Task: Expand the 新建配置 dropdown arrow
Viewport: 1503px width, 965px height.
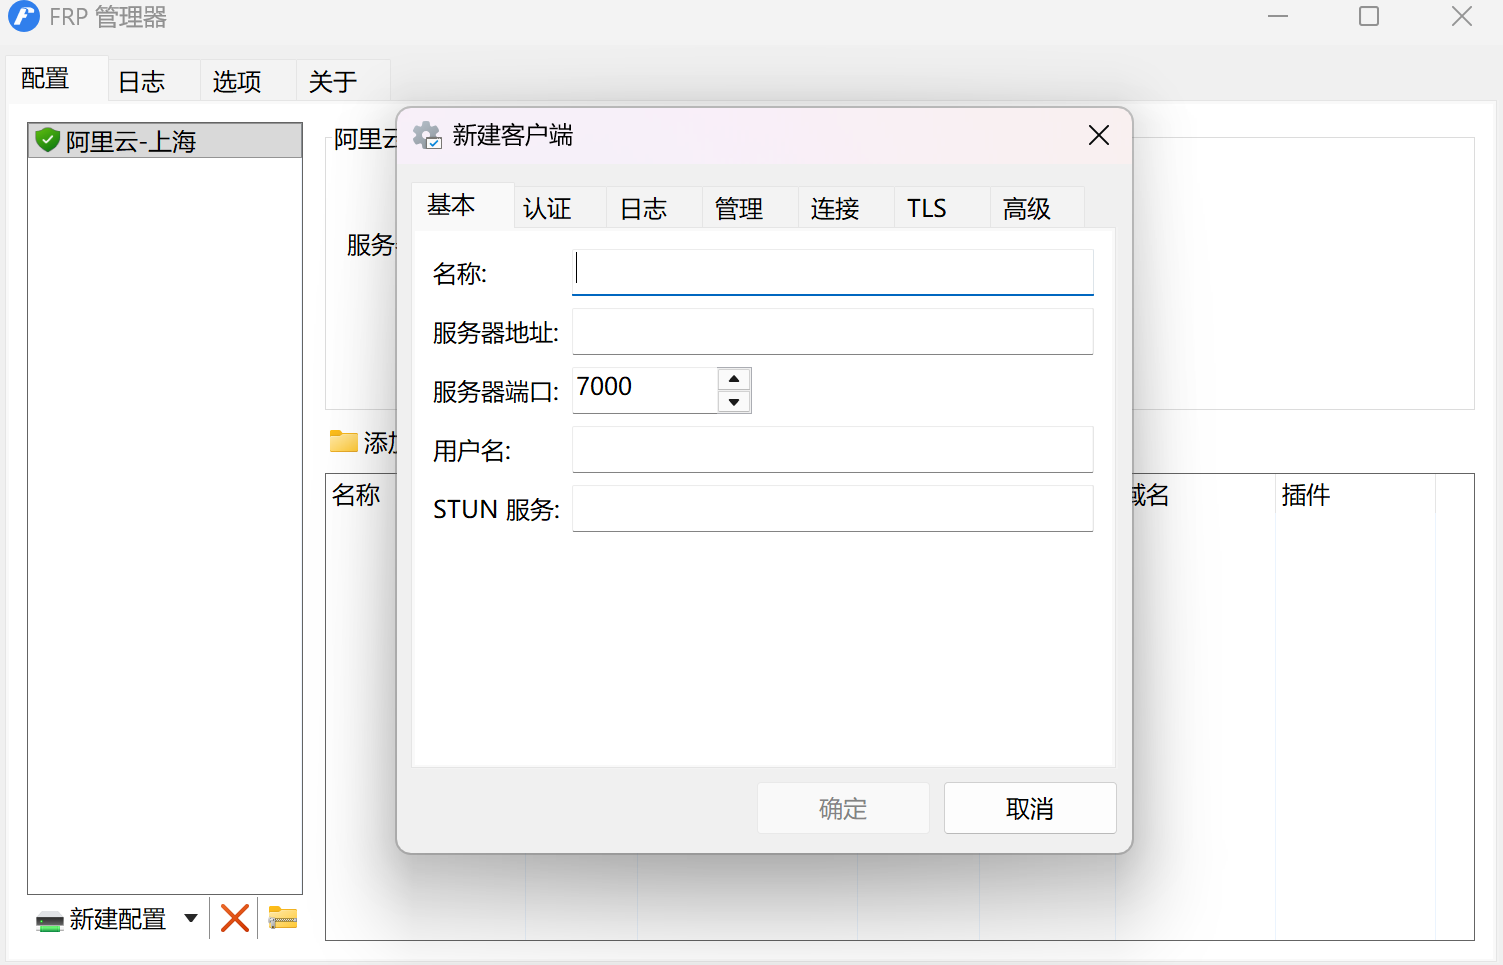Action: (x=191, y=918)
